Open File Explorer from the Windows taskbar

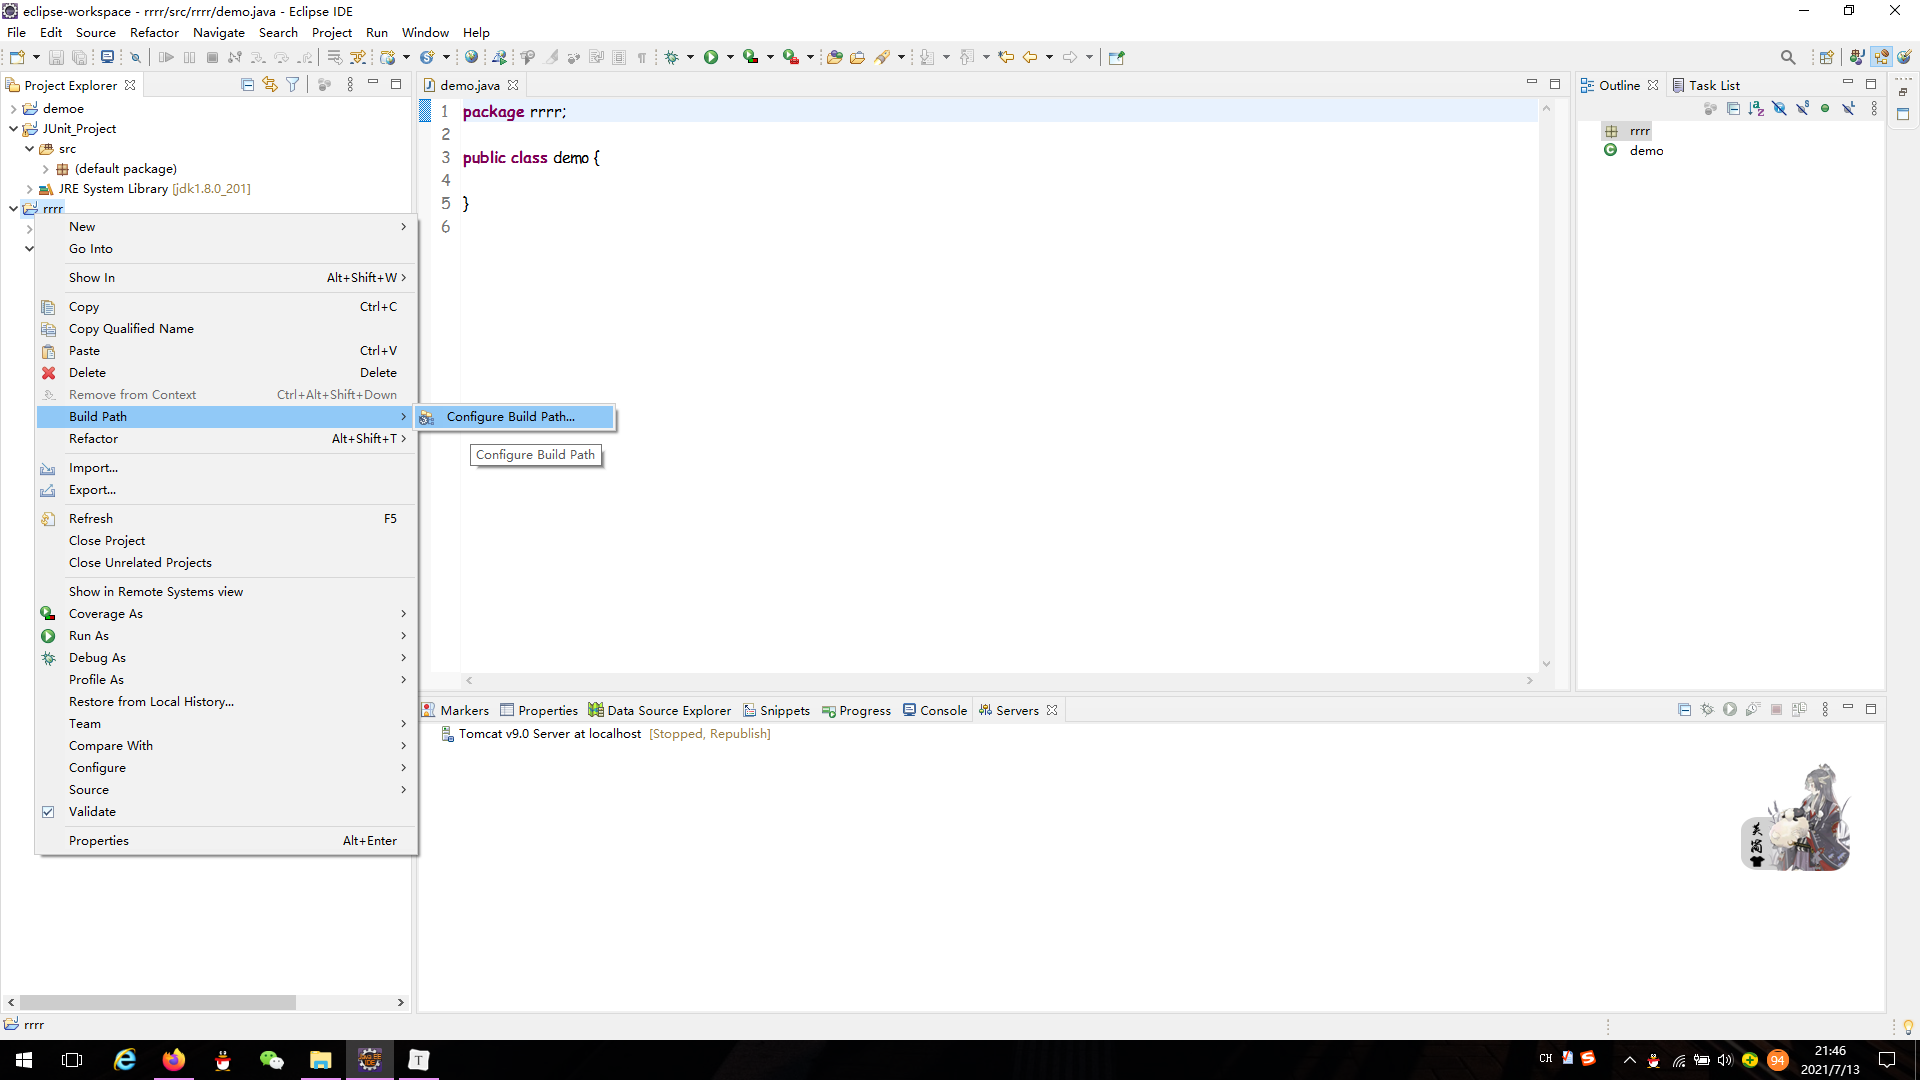[x=320, y=1059]
